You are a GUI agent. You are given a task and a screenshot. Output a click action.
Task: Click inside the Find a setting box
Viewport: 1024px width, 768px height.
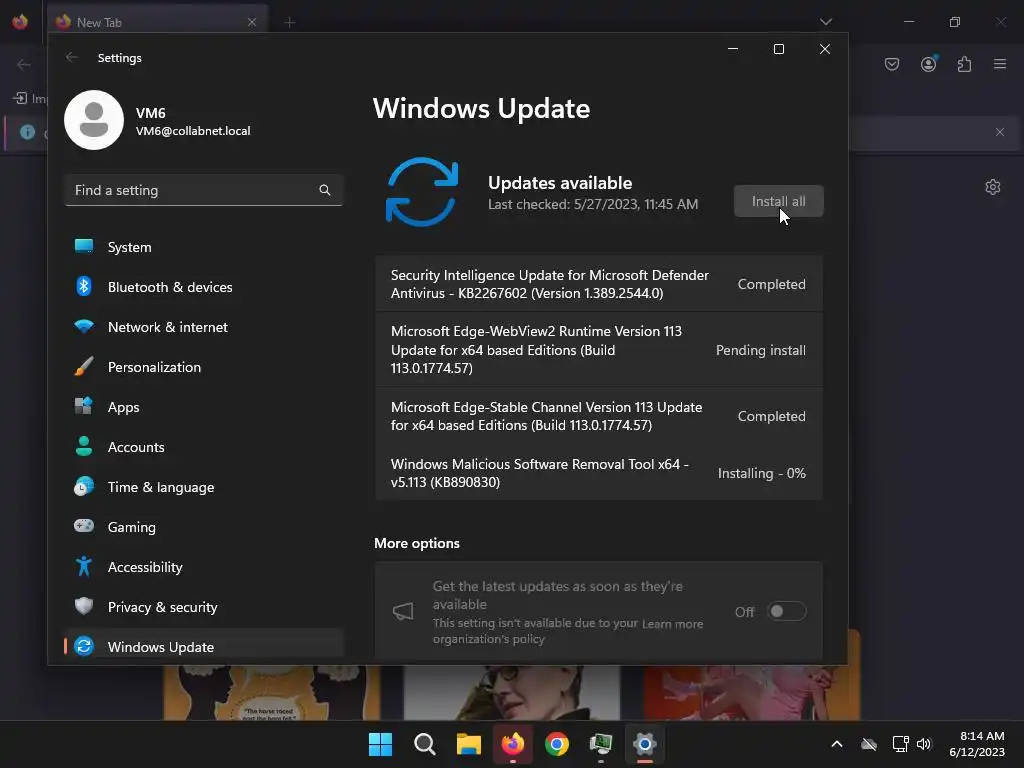[x=204, y=190]
